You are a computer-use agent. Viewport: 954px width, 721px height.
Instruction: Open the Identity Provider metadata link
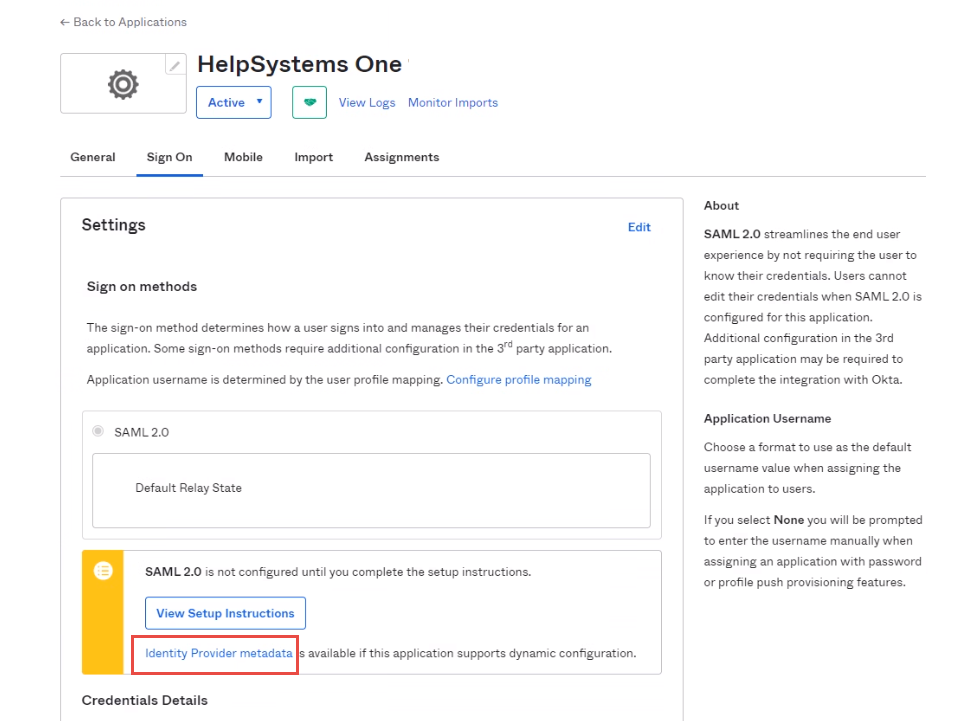coord(219,653)
